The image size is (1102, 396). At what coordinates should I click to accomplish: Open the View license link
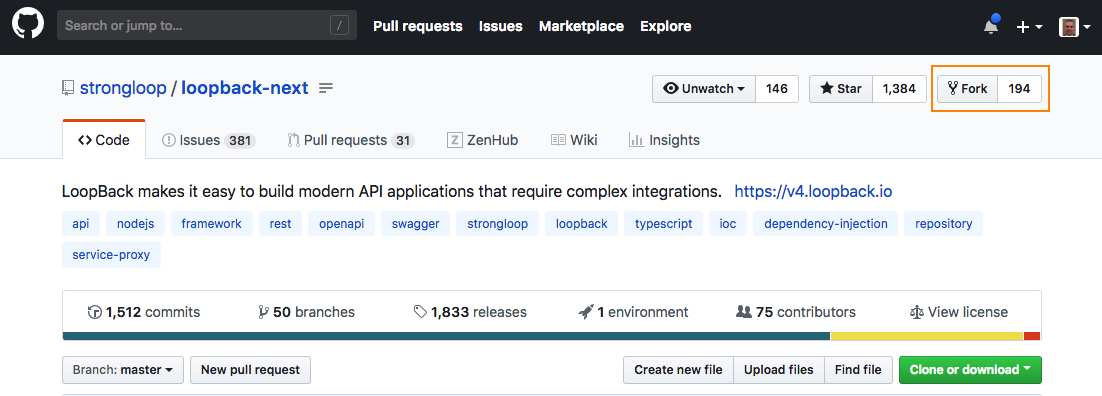pos(959,312)
